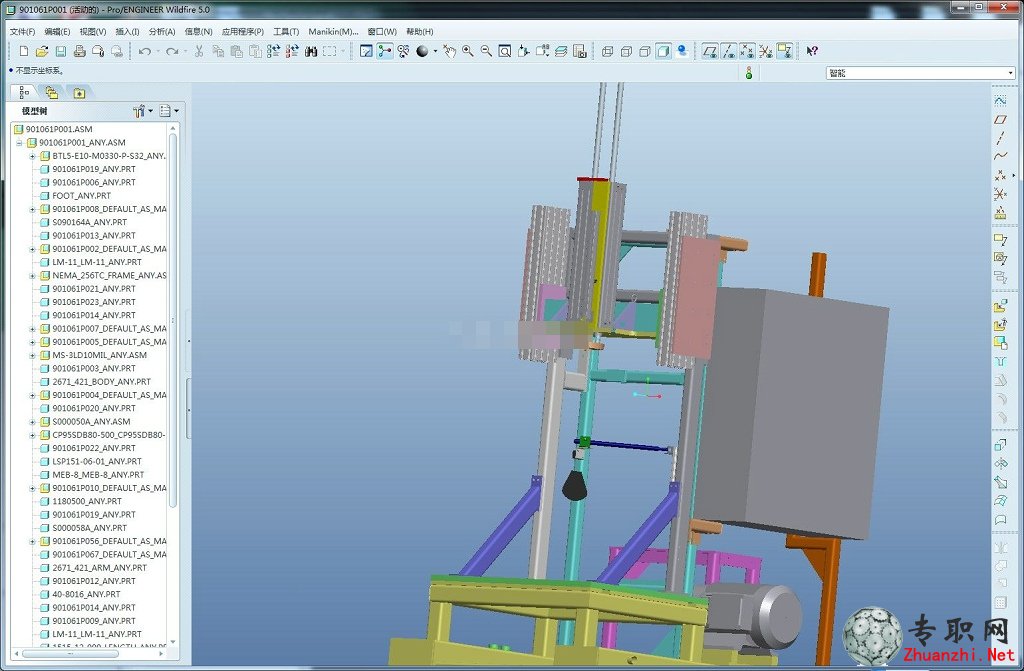Select the datum plane tool in the right toolbar
The image size is (1024, 671).
point(1000,120)
